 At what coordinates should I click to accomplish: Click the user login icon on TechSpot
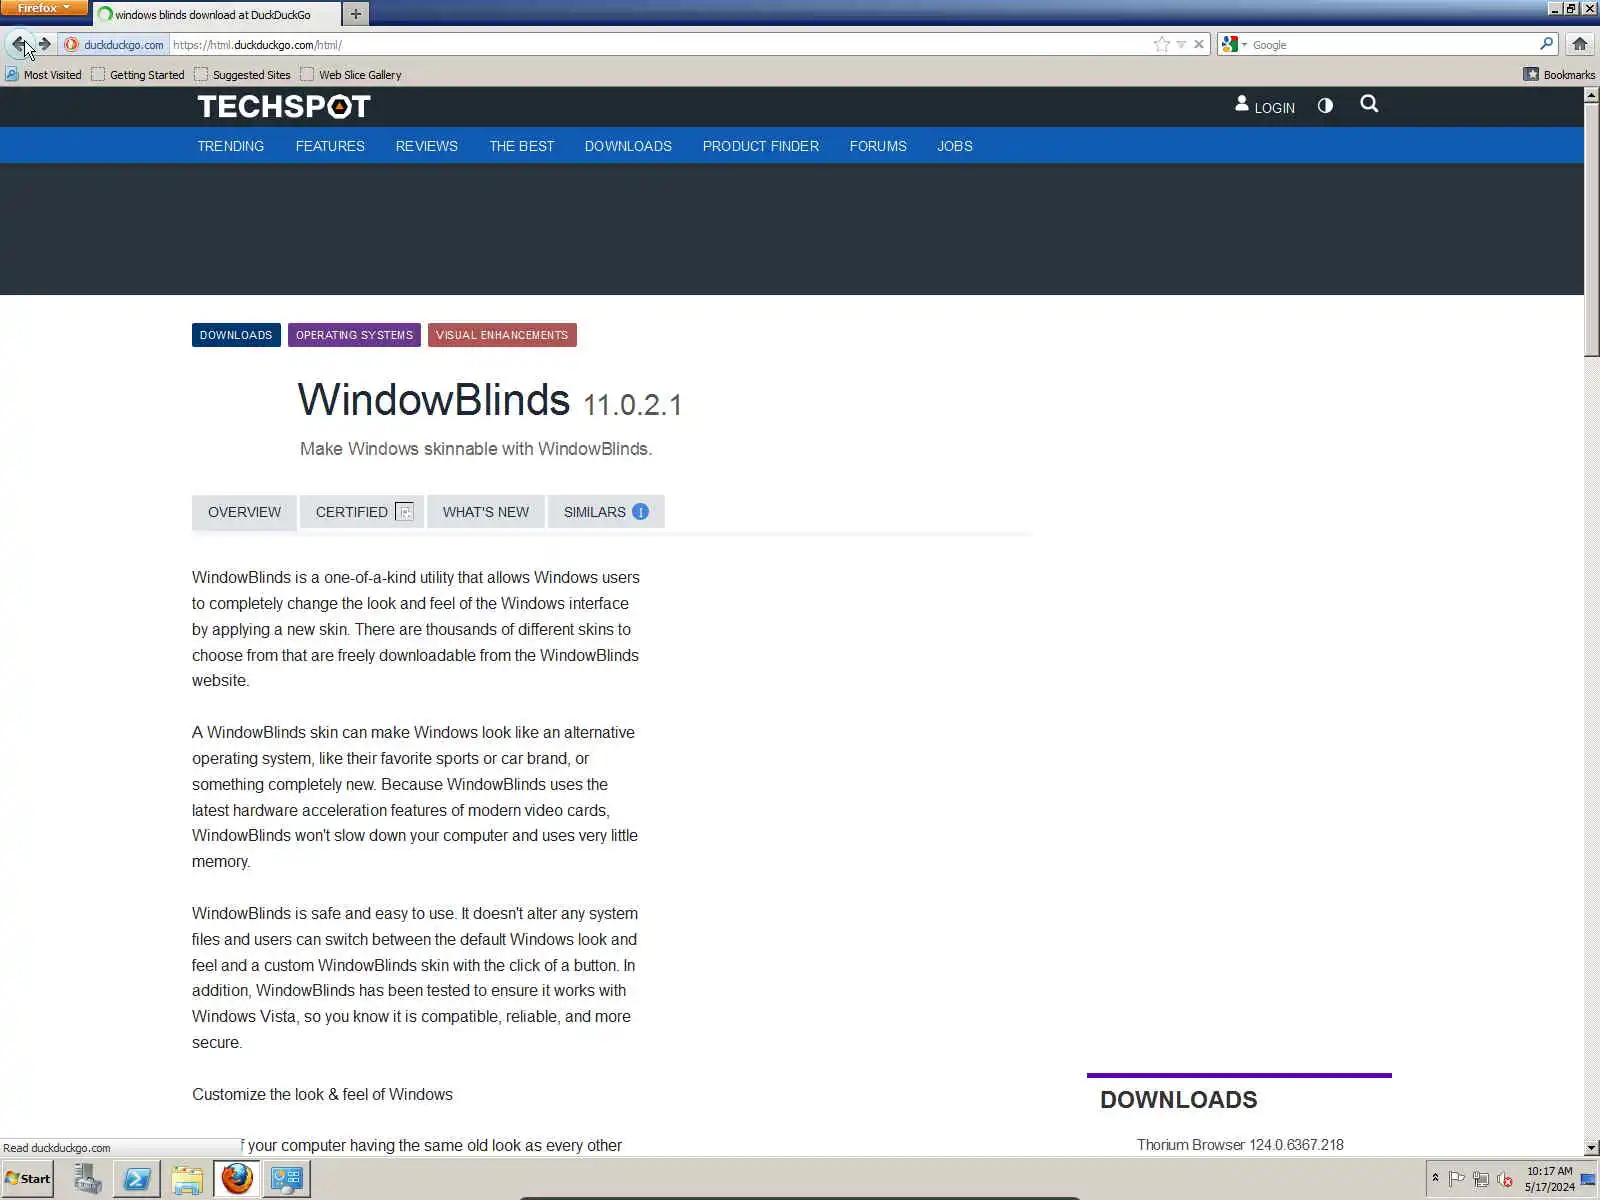coord(1242,104)
